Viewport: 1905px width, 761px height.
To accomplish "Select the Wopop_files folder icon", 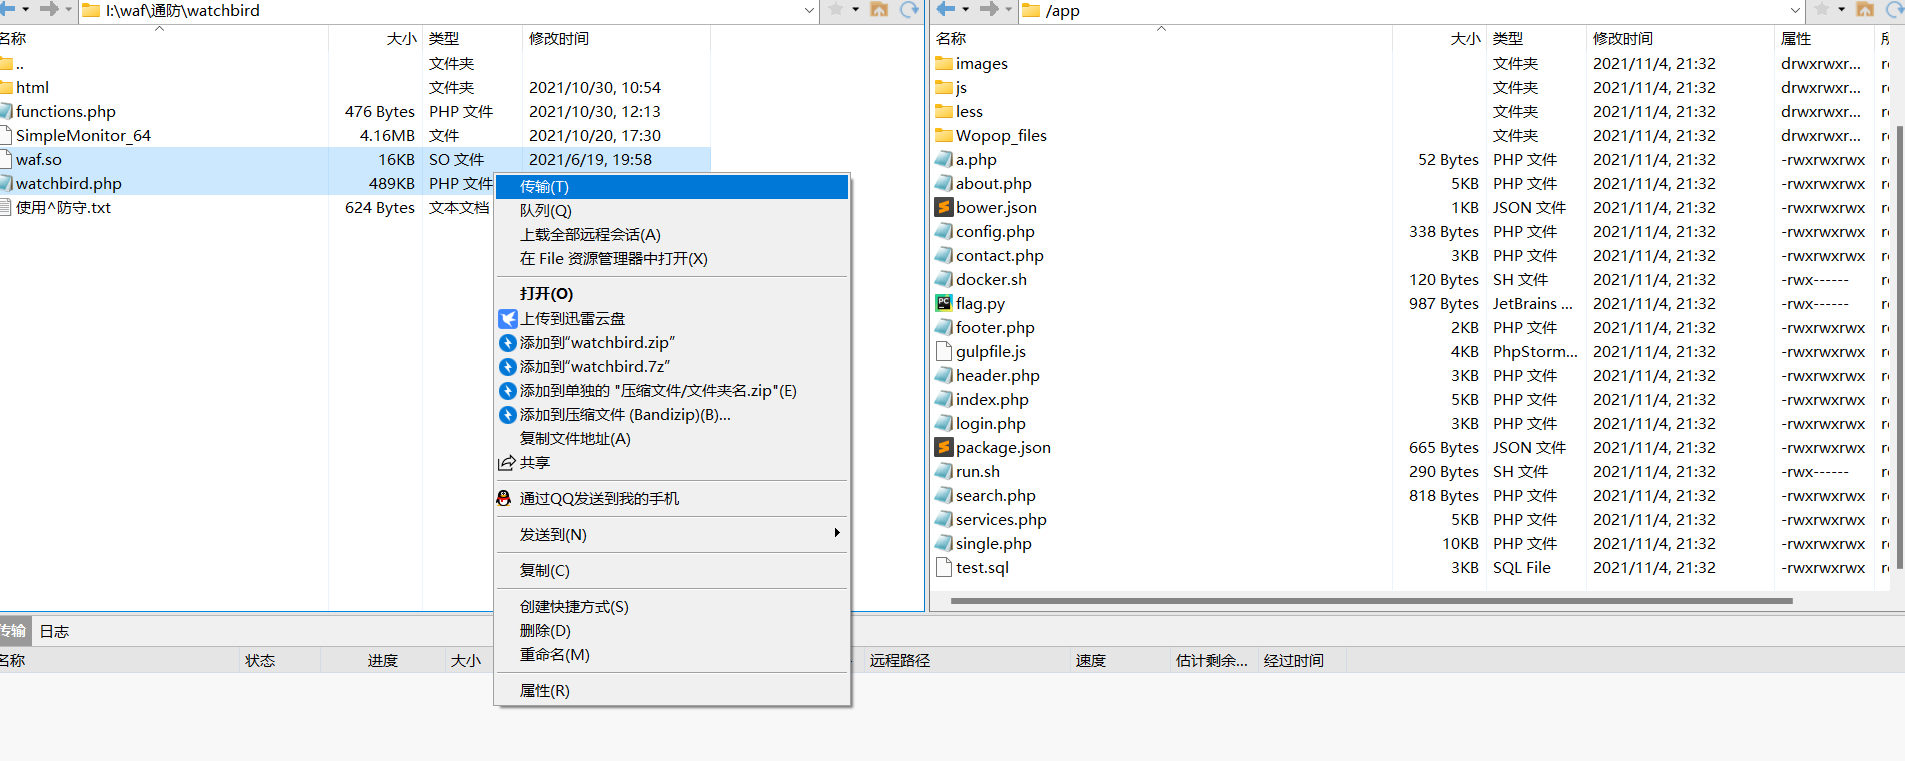I will [x=944, y=135].
